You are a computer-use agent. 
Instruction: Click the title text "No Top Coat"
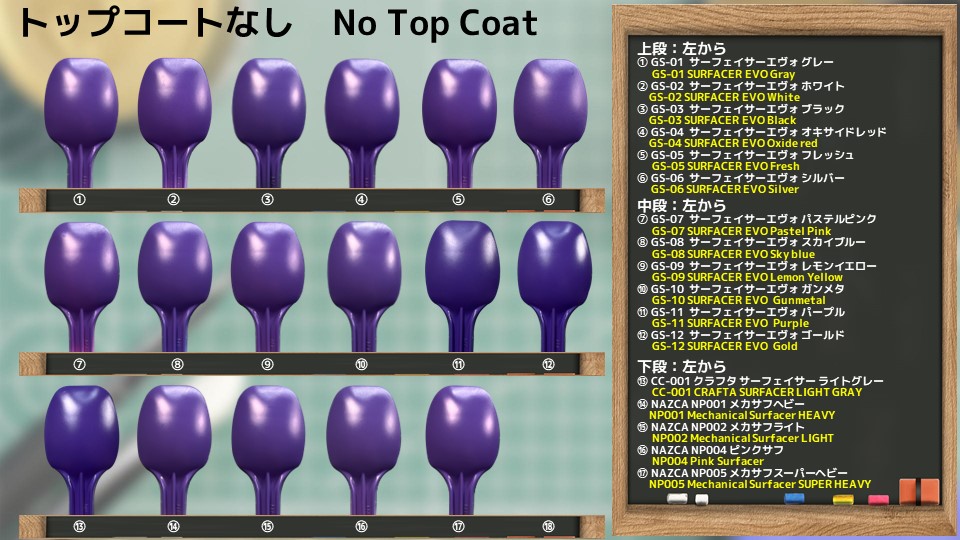click(435, 23)
